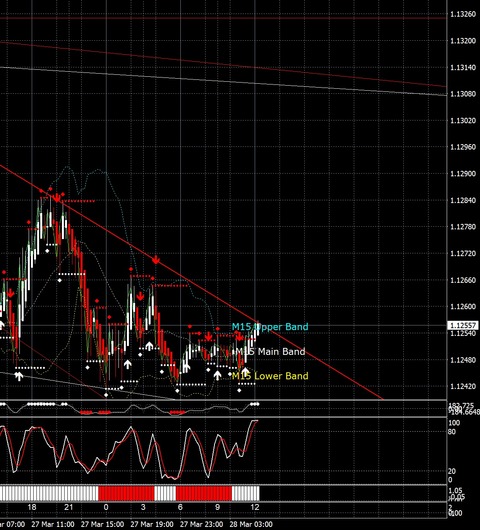The image size is (480, 530).
Task: Click the 27 Mar 15:00 time label
Action: coord(102,524)
